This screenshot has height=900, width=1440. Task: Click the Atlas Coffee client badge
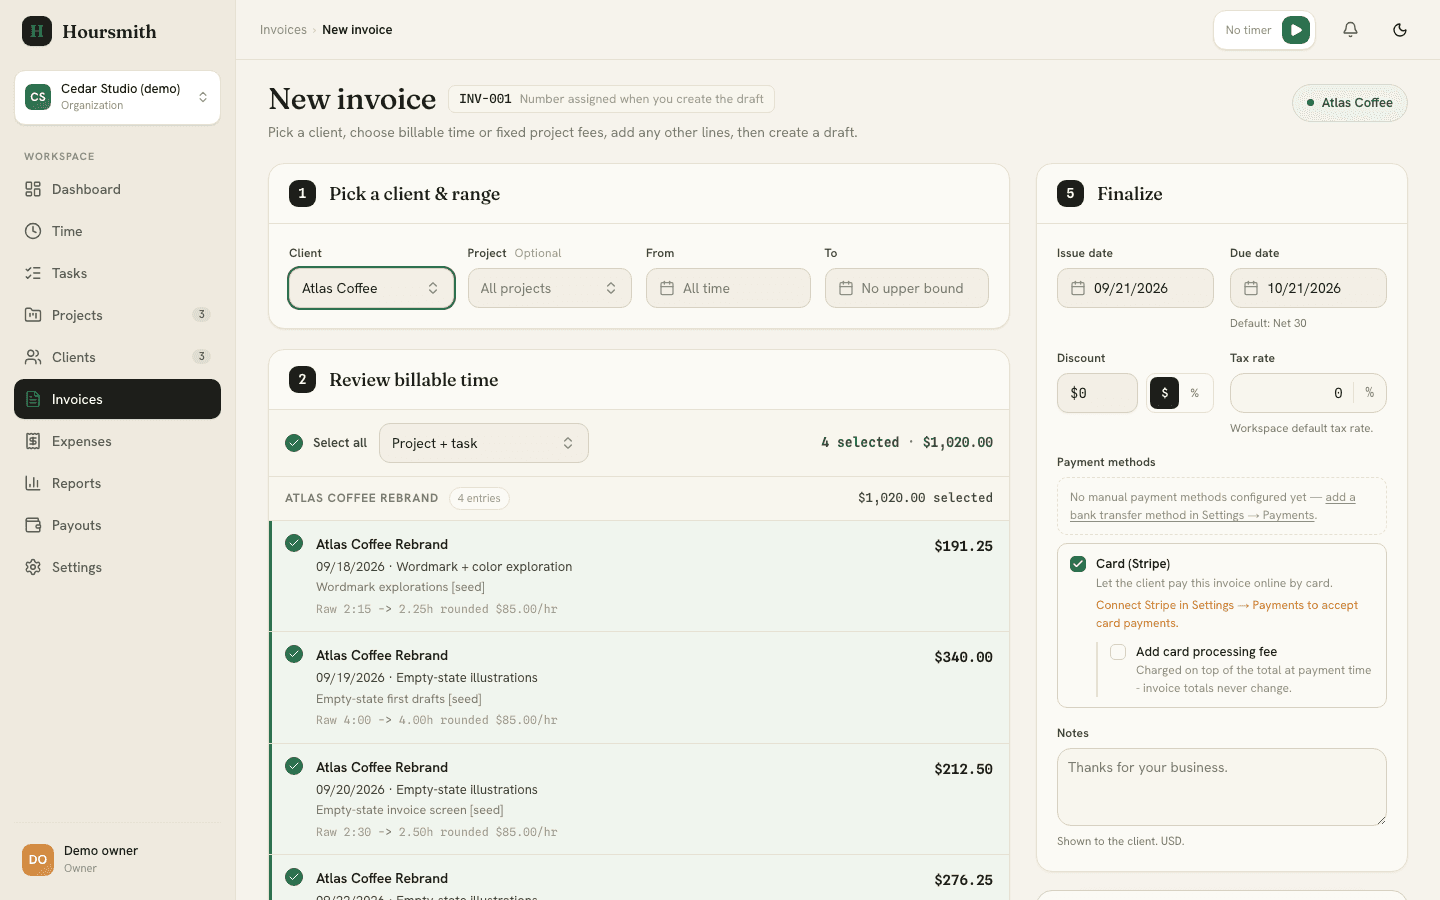(x=1350, y=103)
